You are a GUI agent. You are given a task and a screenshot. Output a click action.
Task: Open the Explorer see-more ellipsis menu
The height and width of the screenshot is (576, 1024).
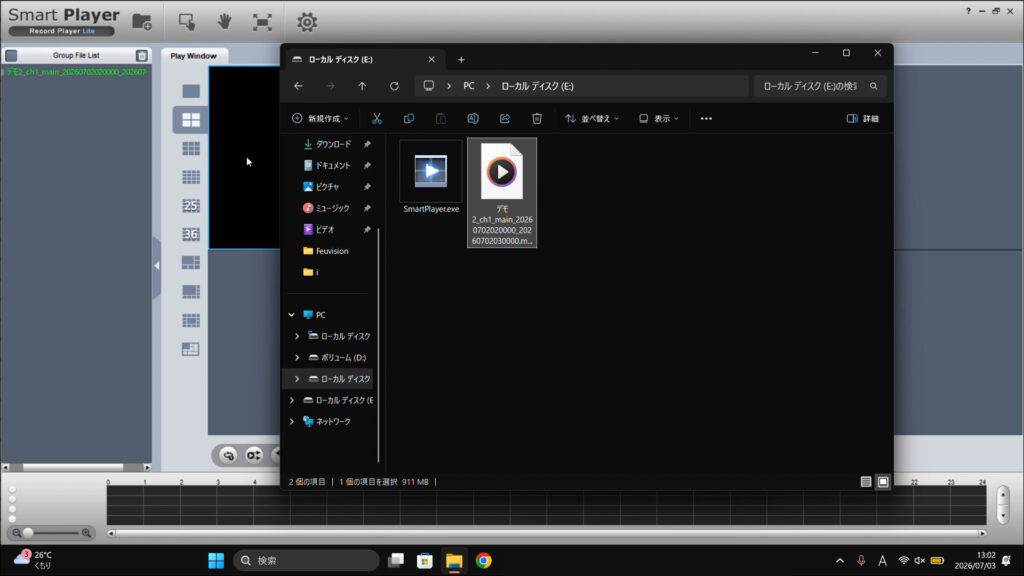coord(706,118)
